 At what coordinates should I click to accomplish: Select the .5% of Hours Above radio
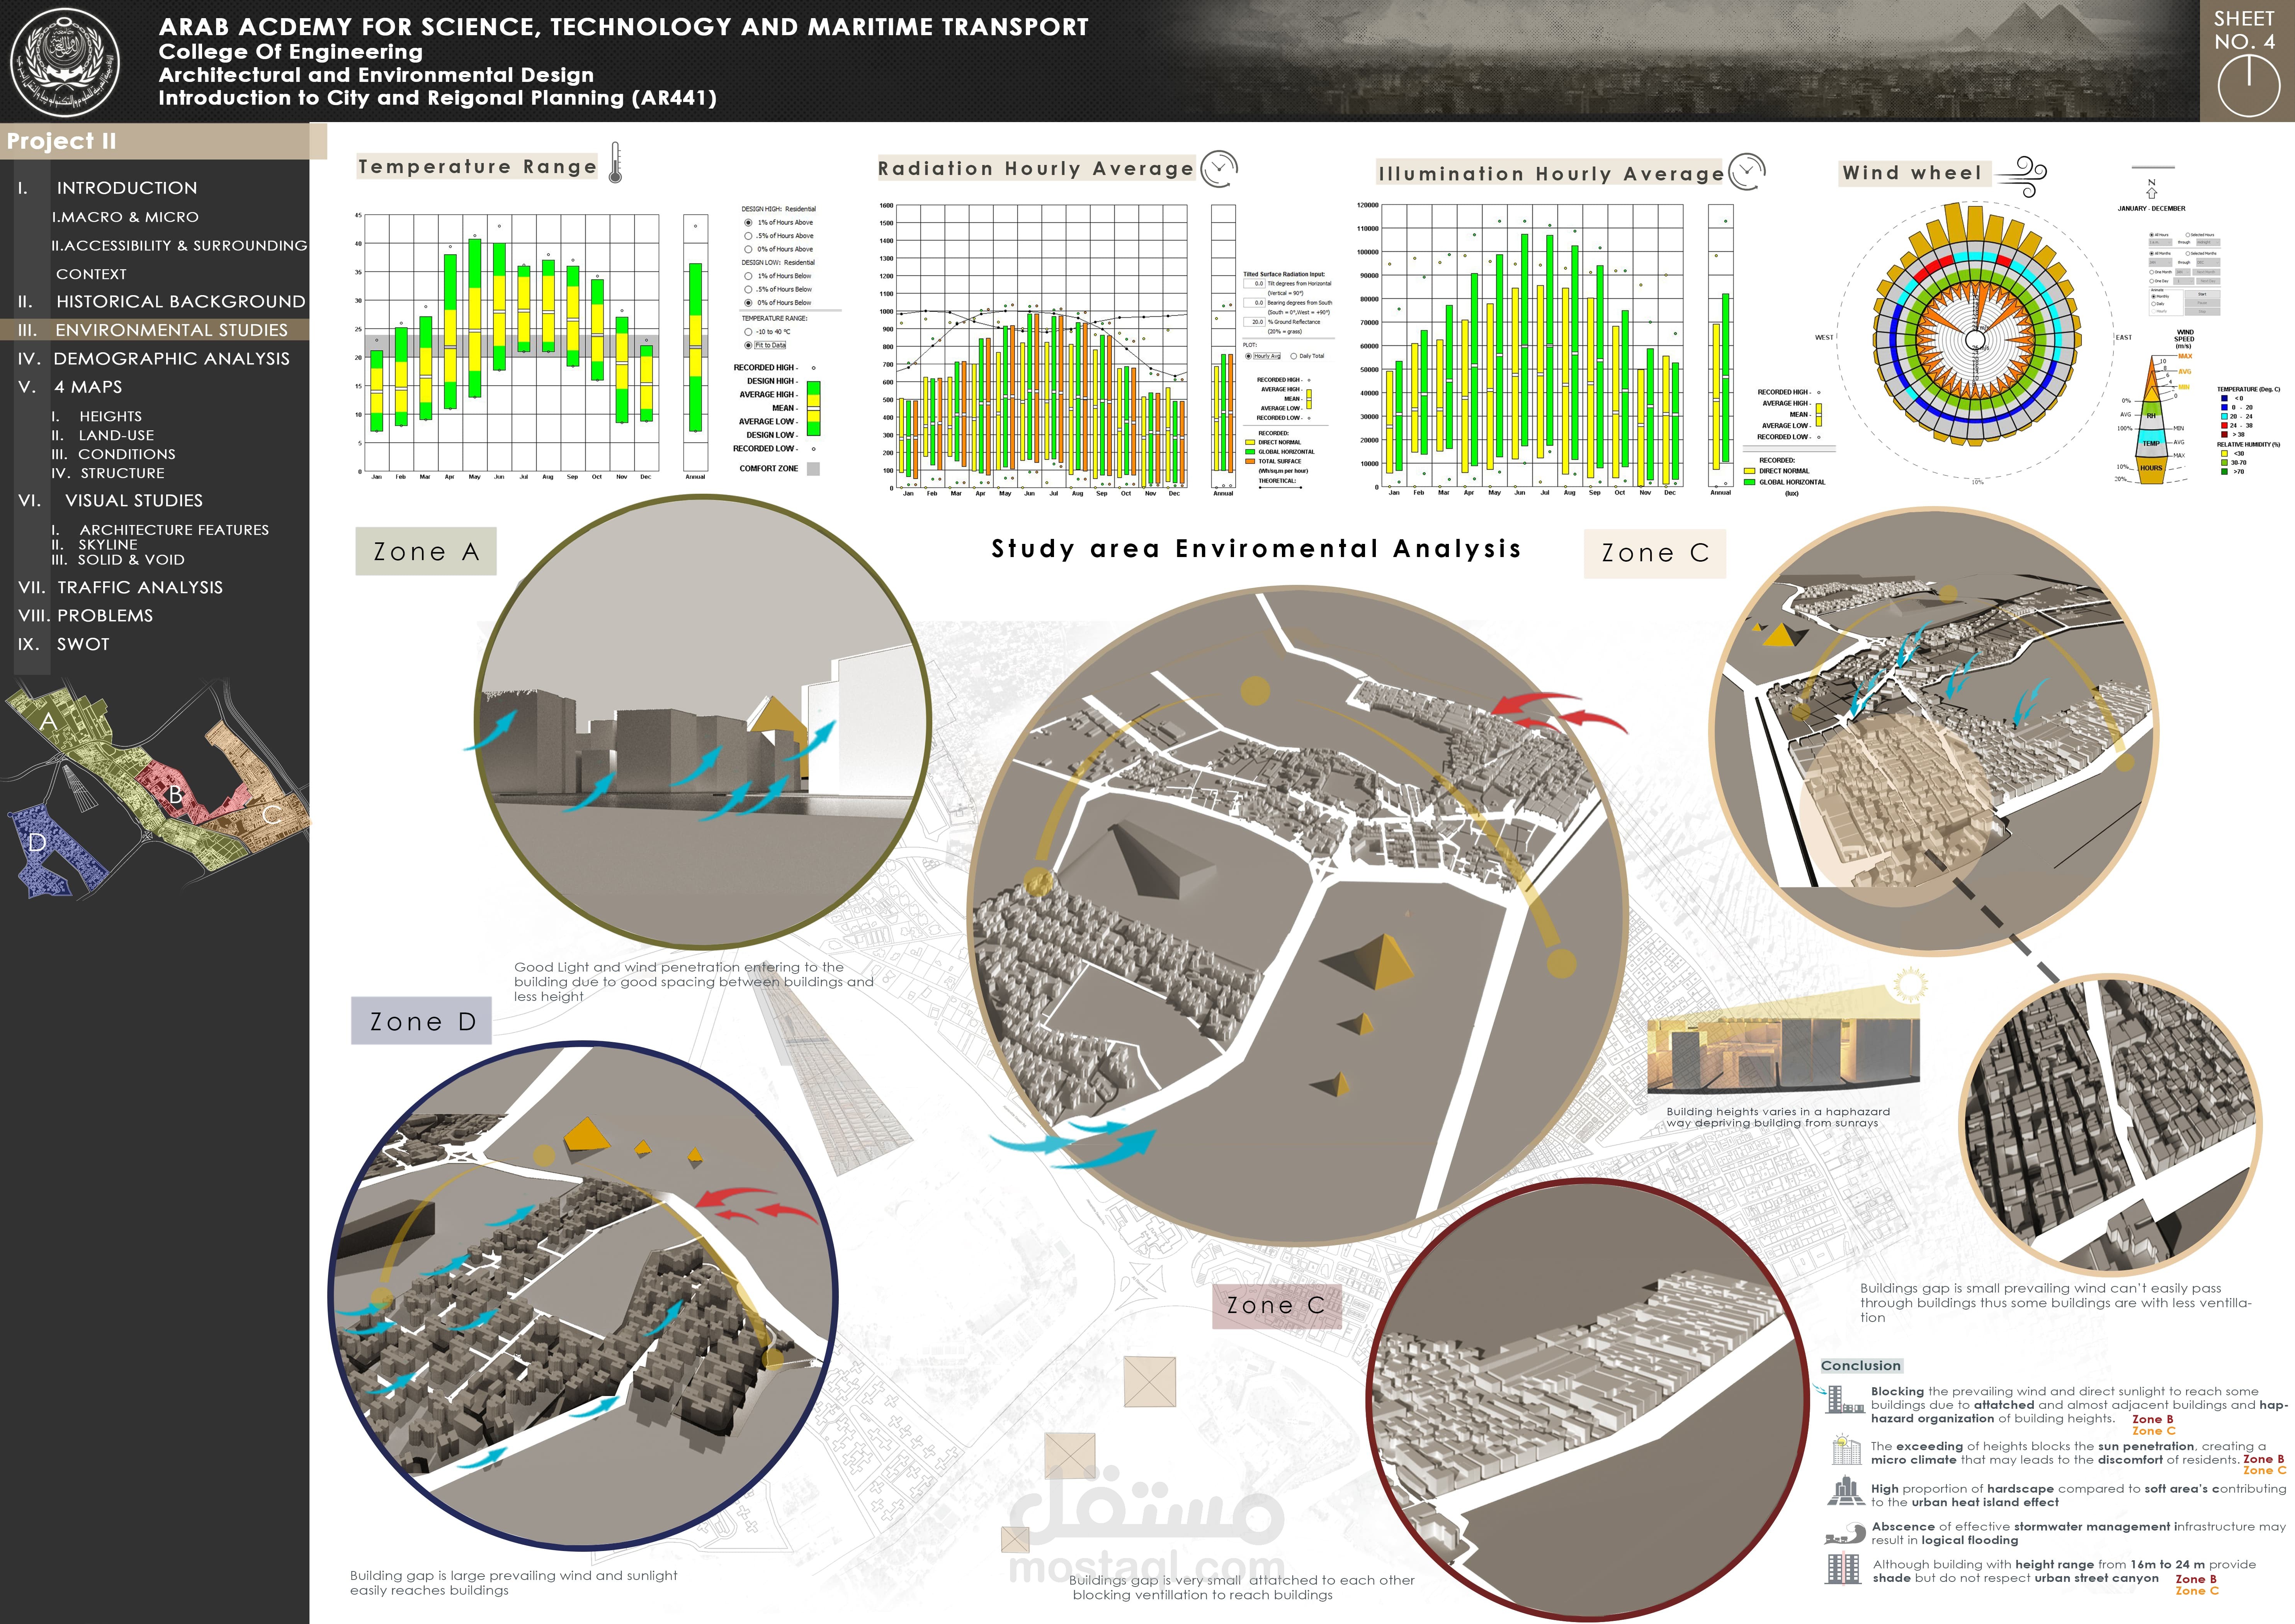748,236
